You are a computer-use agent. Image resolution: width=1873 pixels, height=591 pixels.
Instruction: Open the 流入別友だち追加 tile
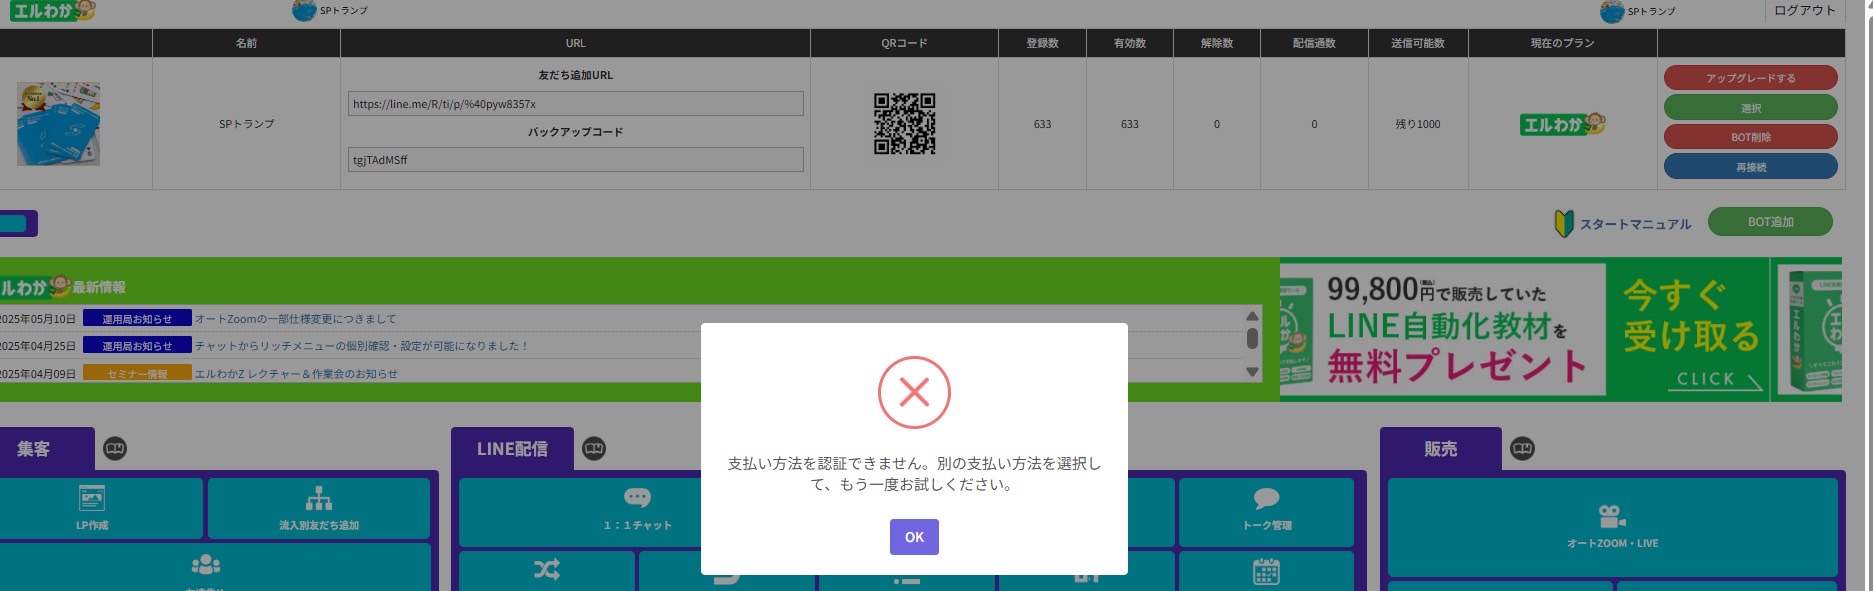point(319,508)
